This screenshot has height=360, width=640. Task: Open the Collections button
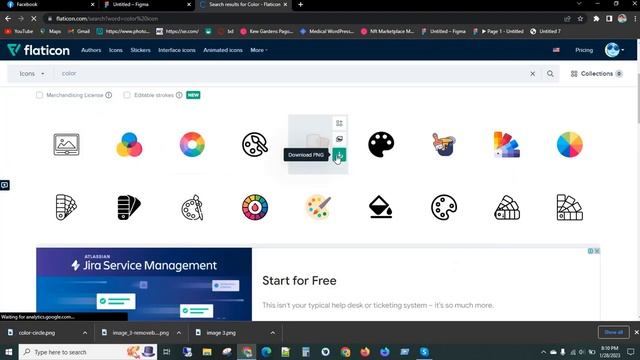596,74
